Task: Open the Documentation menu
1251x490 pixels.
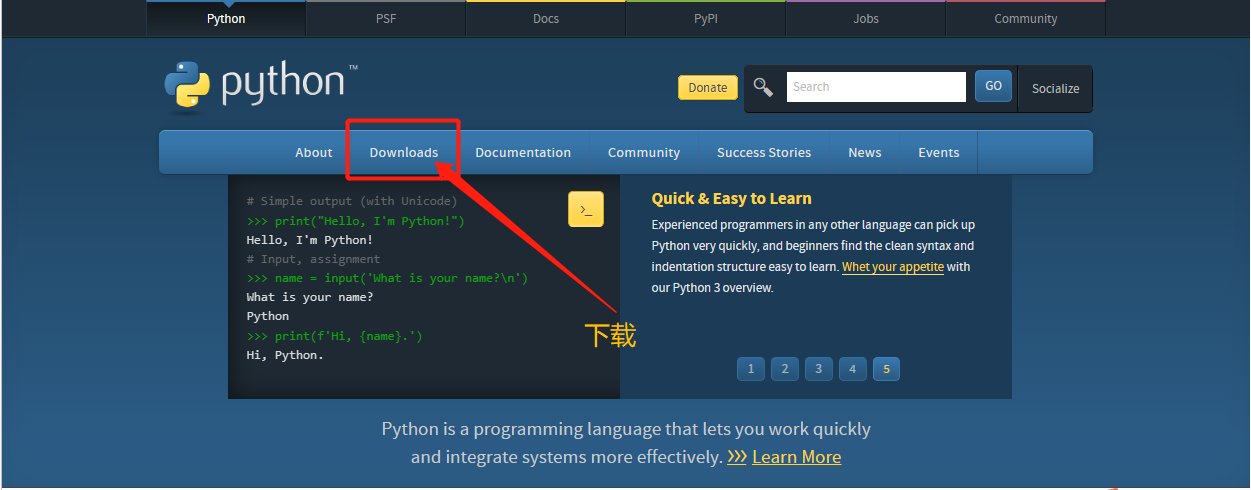Action: 523,152
